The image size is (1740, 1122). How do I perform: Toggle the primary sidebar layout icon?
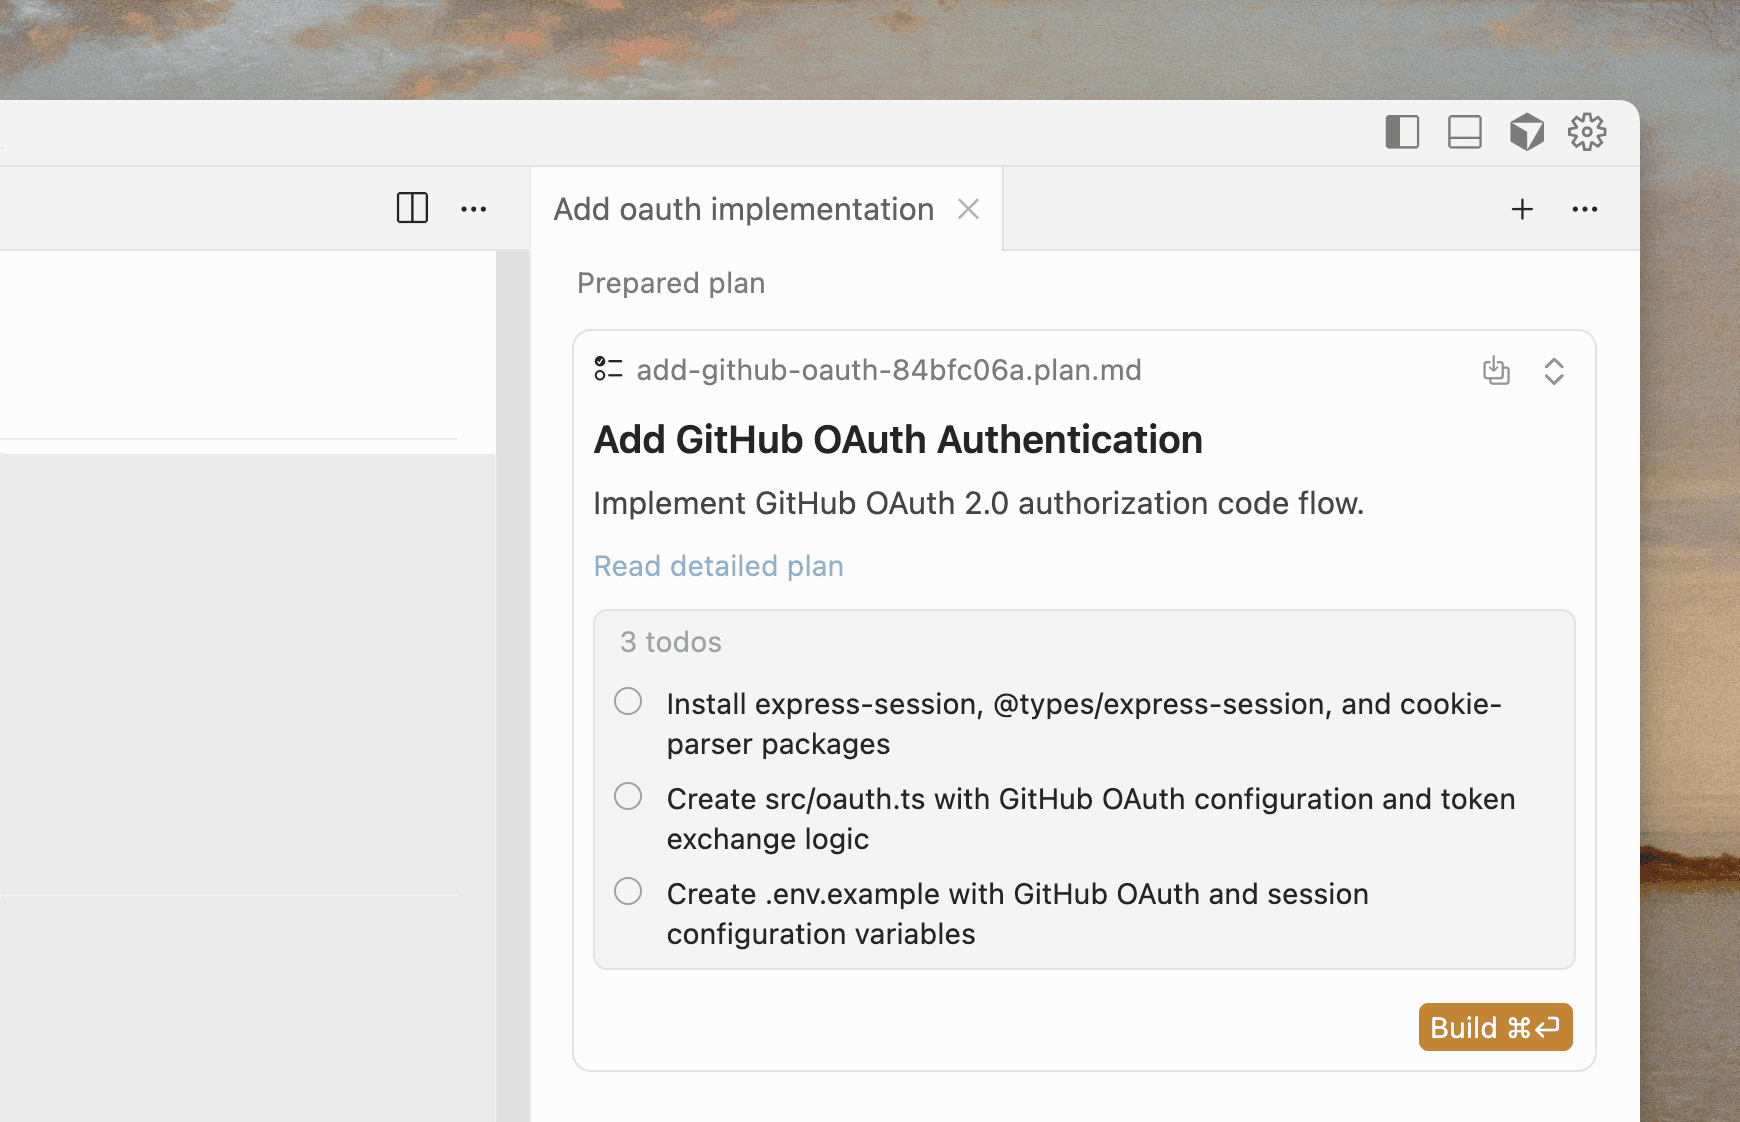pyautogui.click(x=1402, y=132)
